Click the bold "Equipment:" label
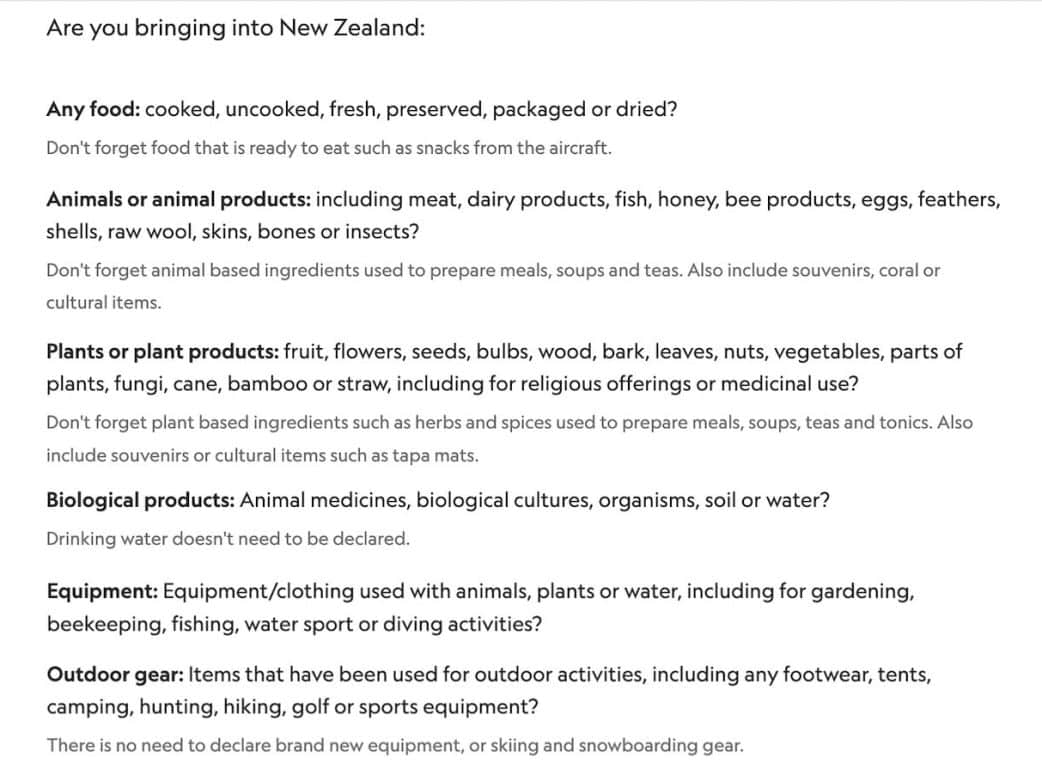This screenshot has height=782, width=1042. [101, 592]
